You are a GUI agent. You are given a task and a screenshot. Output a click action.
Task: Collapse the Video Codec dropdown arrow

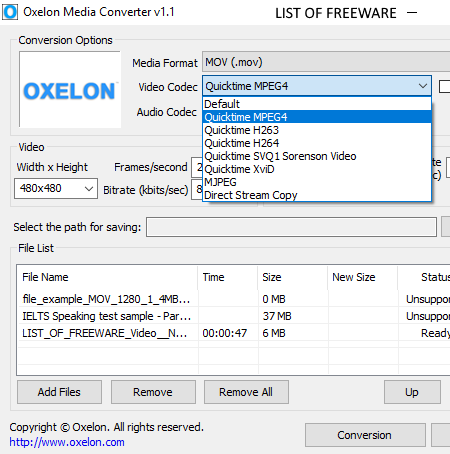click(423, 86)
